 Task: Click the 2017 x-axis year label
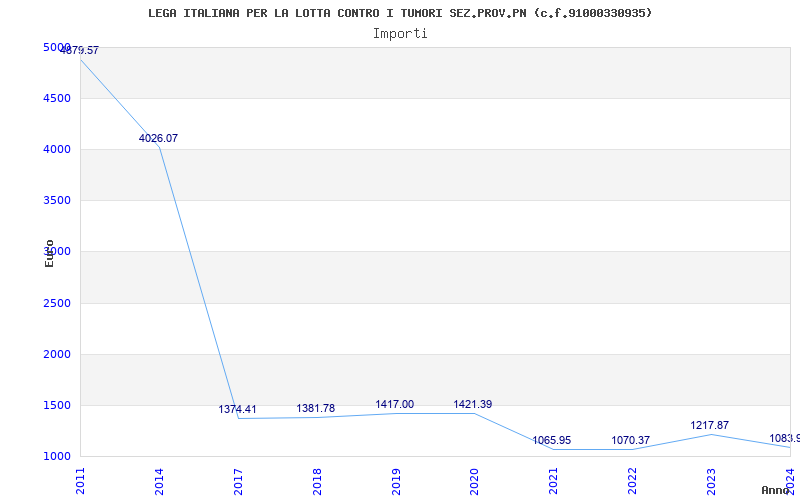(x=238, y=482)
